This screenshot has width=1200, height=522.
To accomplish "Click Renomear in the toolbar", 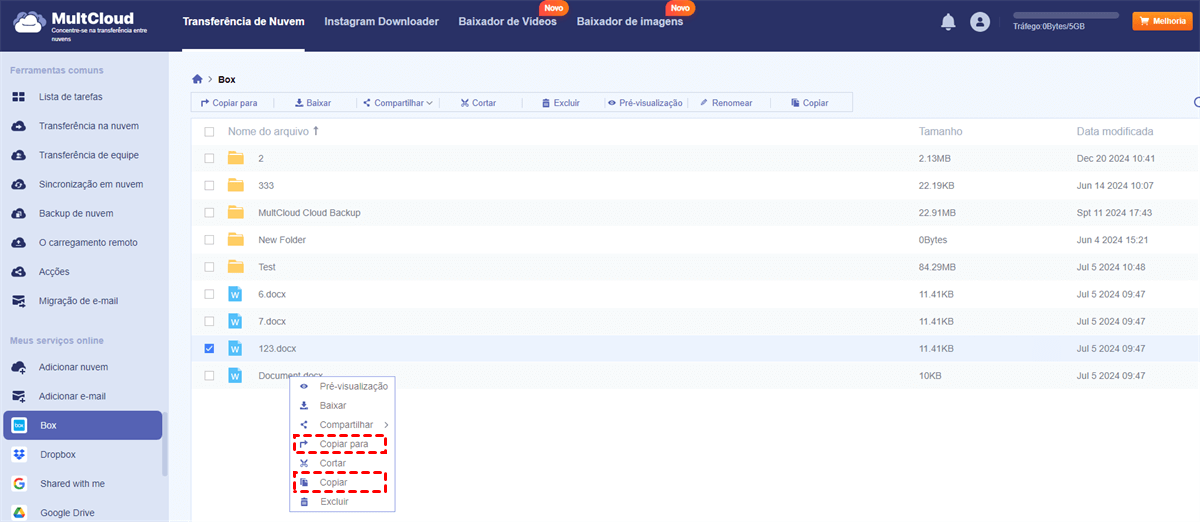I will click(725, 103).
